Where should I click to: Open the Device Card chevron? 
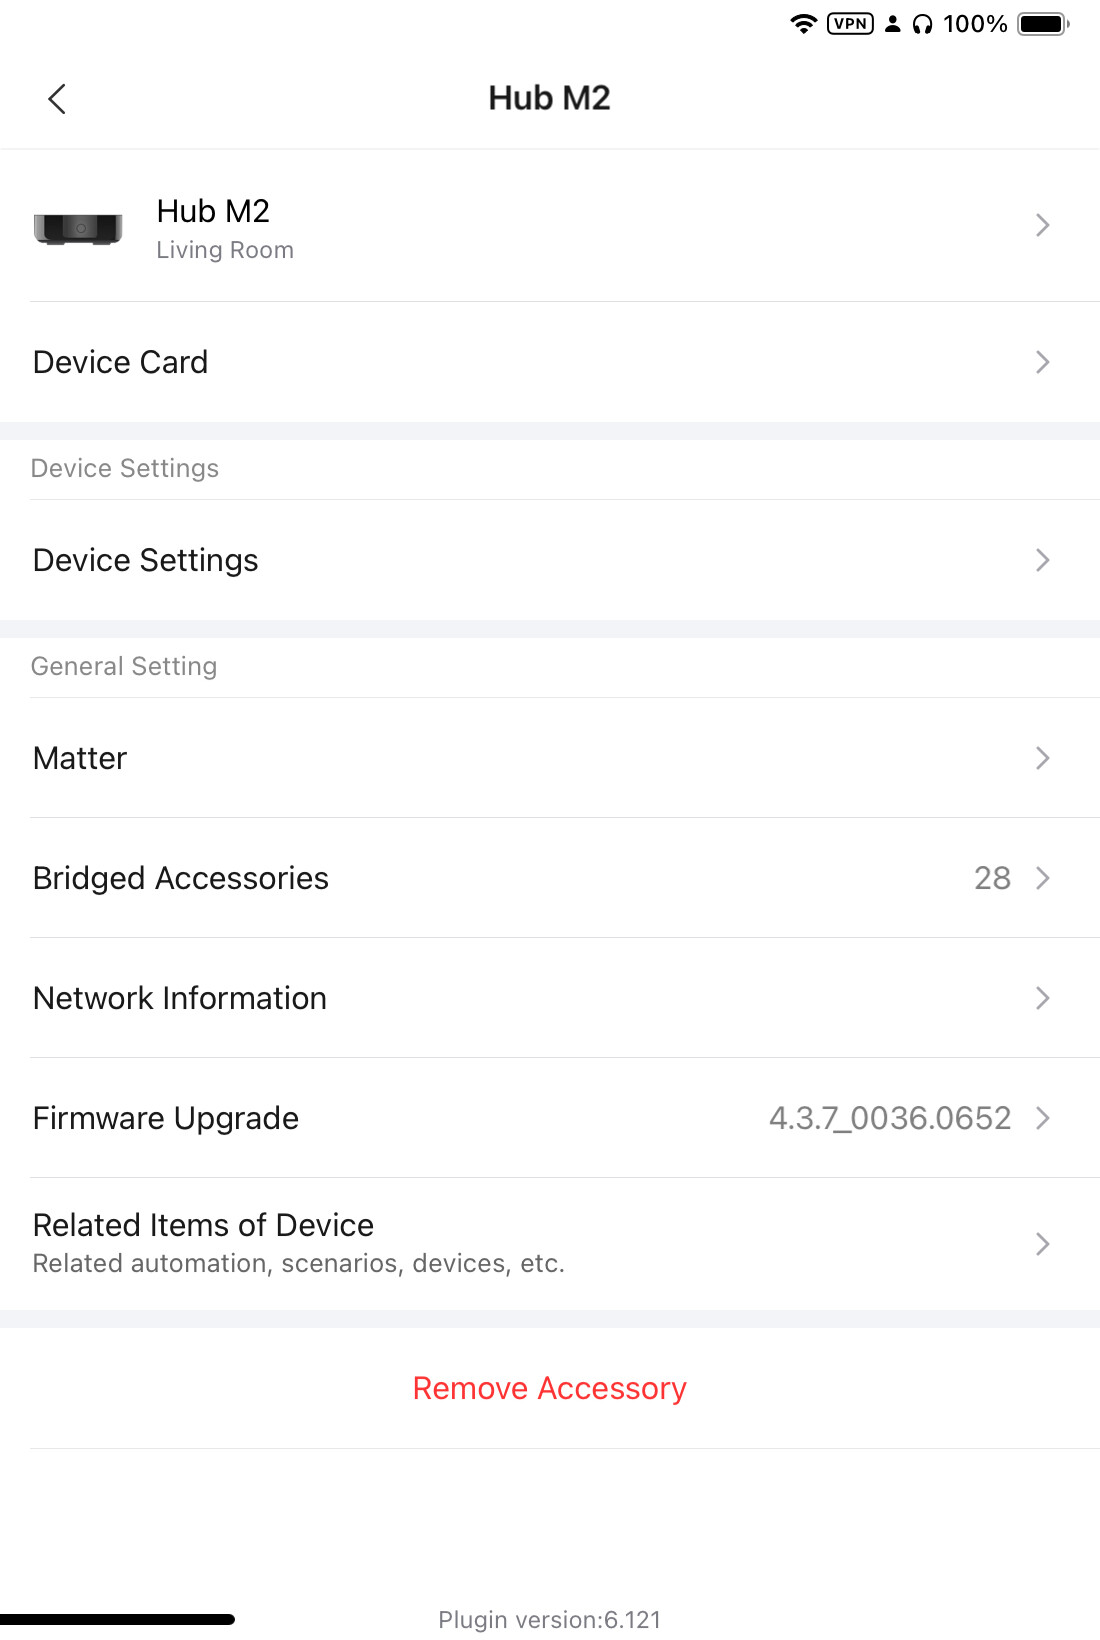[x=1042, y=362]
